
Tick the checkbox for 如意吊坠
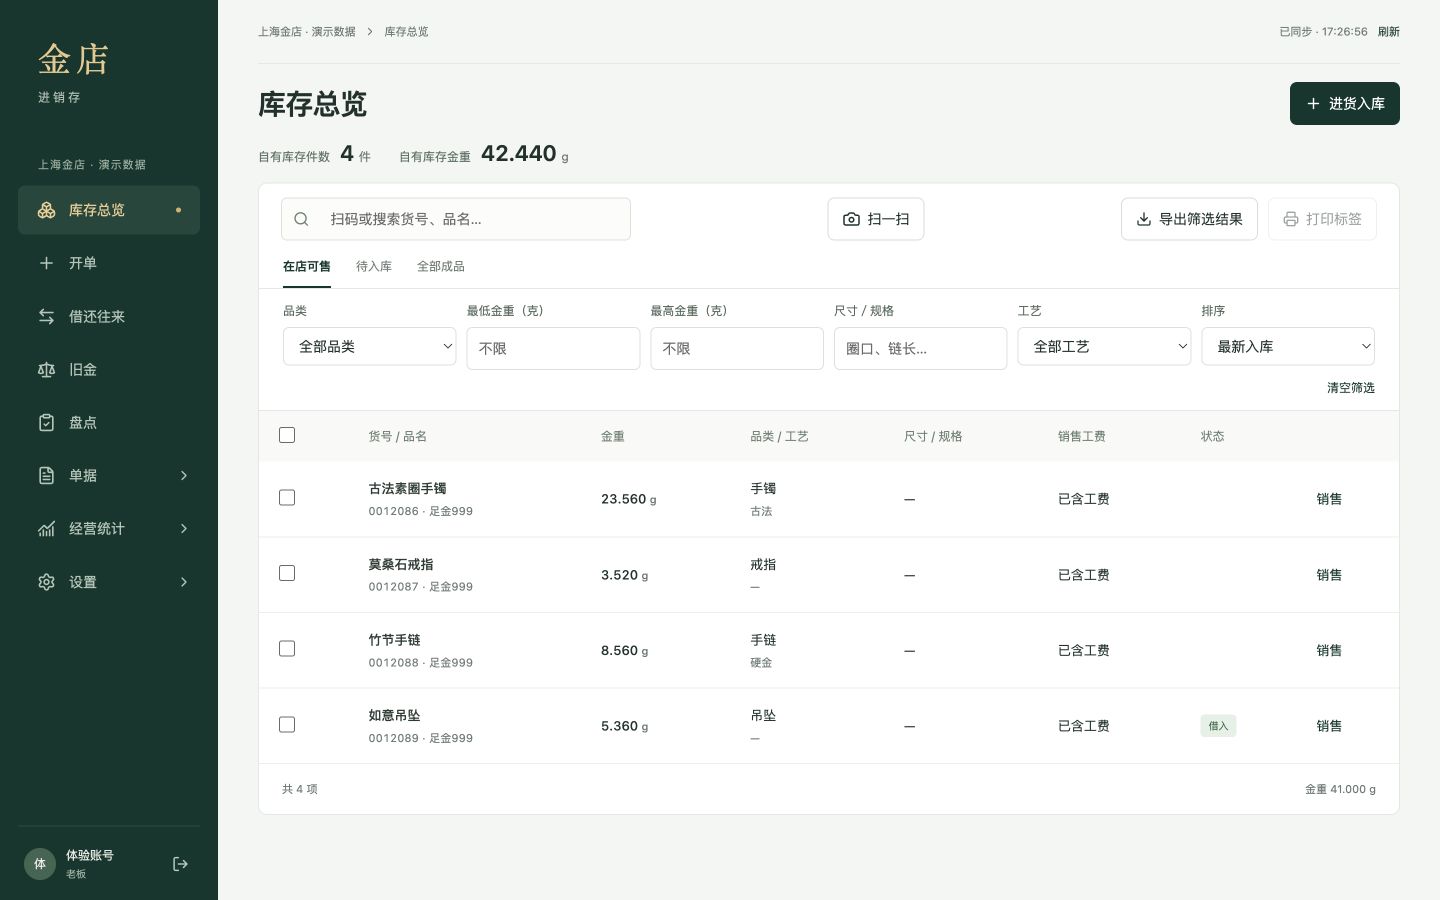tap(287, 725)
